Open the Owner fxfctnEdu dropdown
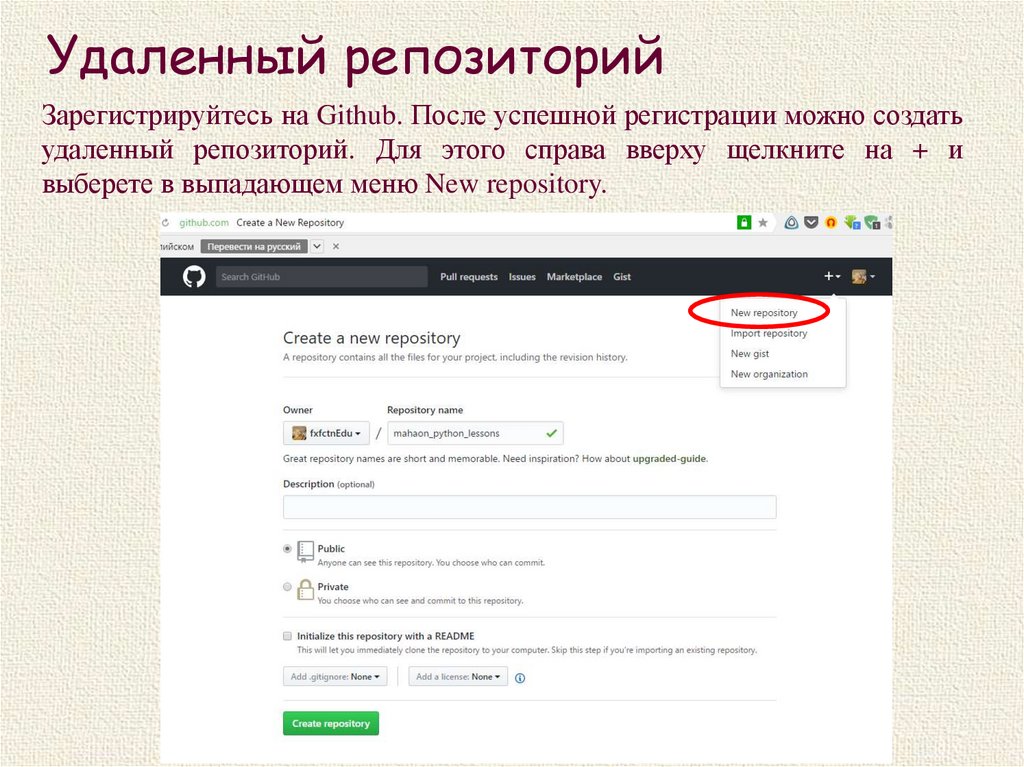This screenshot has height=767, width=1024. 327,433
